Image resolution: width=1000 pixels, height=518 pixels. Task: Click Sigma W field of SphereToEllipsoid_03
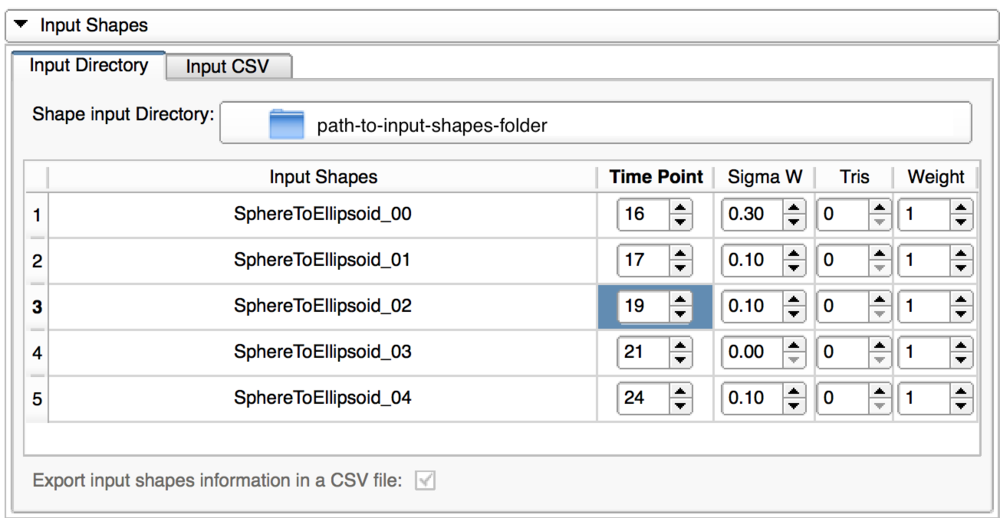750,352
